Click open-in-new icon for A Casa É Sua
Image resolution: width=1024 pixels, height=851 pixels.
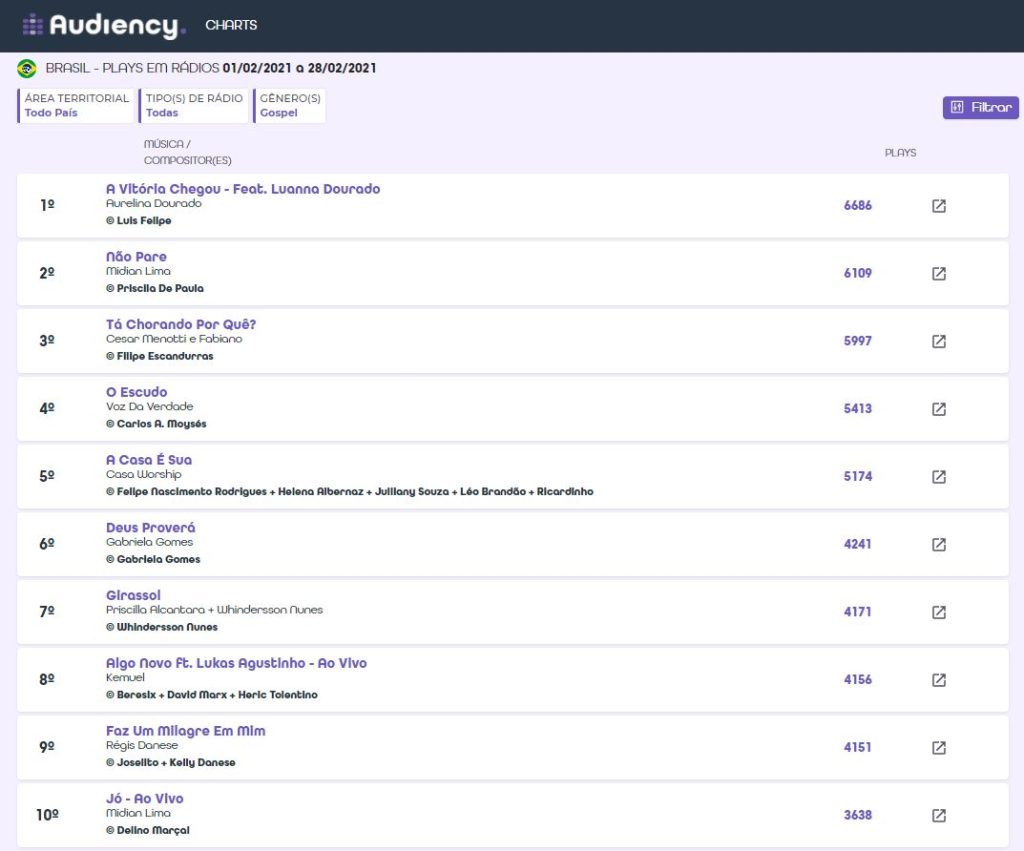pyautogui.click(x=938, y=477)
